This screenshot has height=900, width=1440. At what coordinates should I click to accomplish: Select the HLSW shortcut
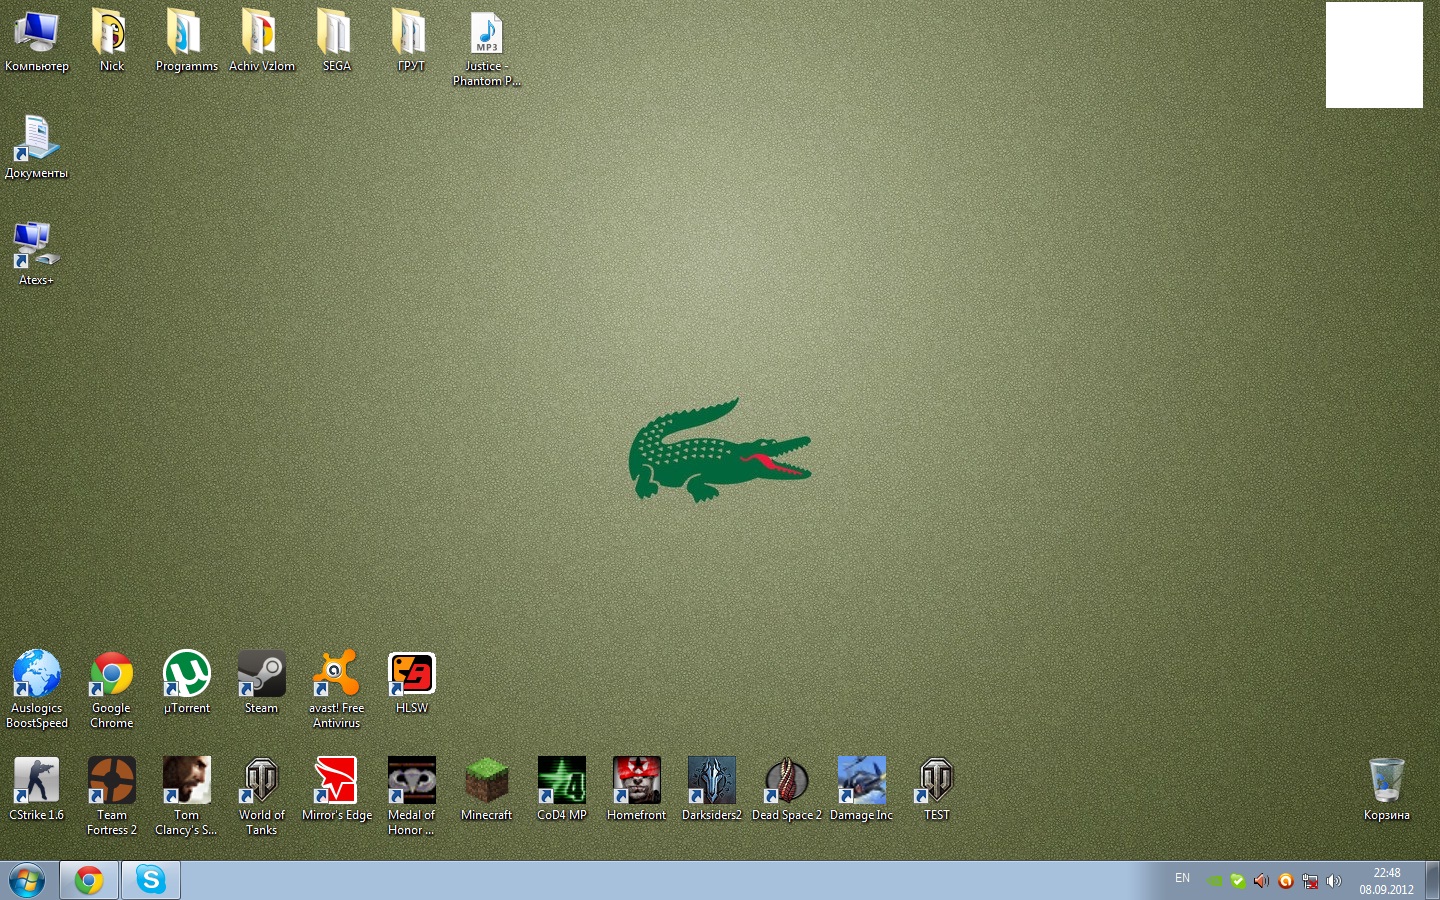(411, 683)
